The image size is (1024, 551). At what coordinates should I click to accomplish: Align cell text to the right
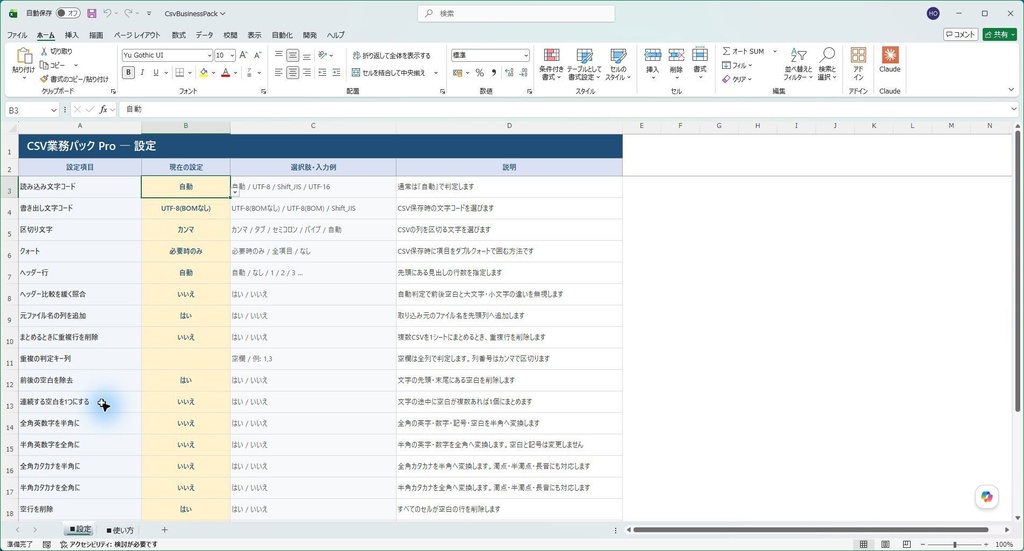pos(306,72)
